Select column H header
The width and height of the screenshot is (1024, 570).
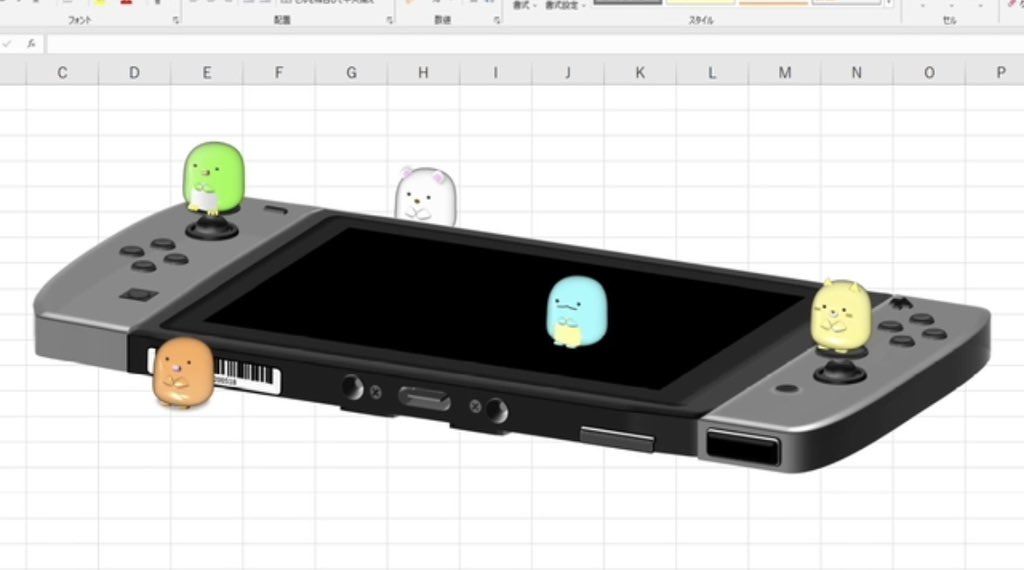[x=423, y=72]
